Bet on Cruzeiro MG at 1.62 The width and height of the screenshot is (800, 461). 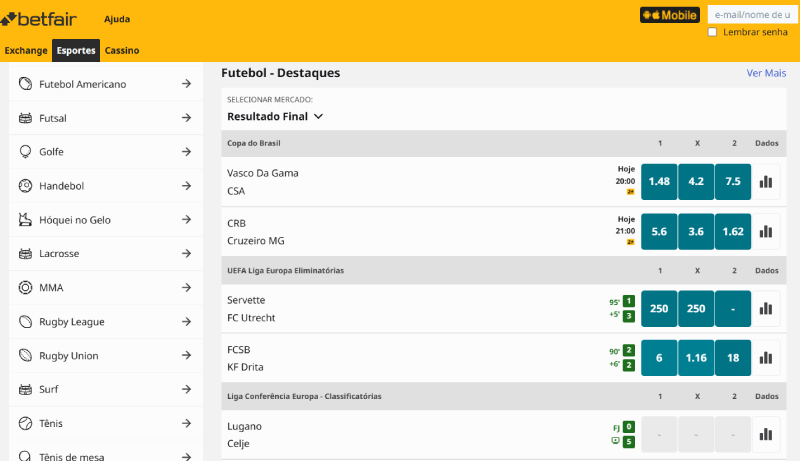point(733,232)
